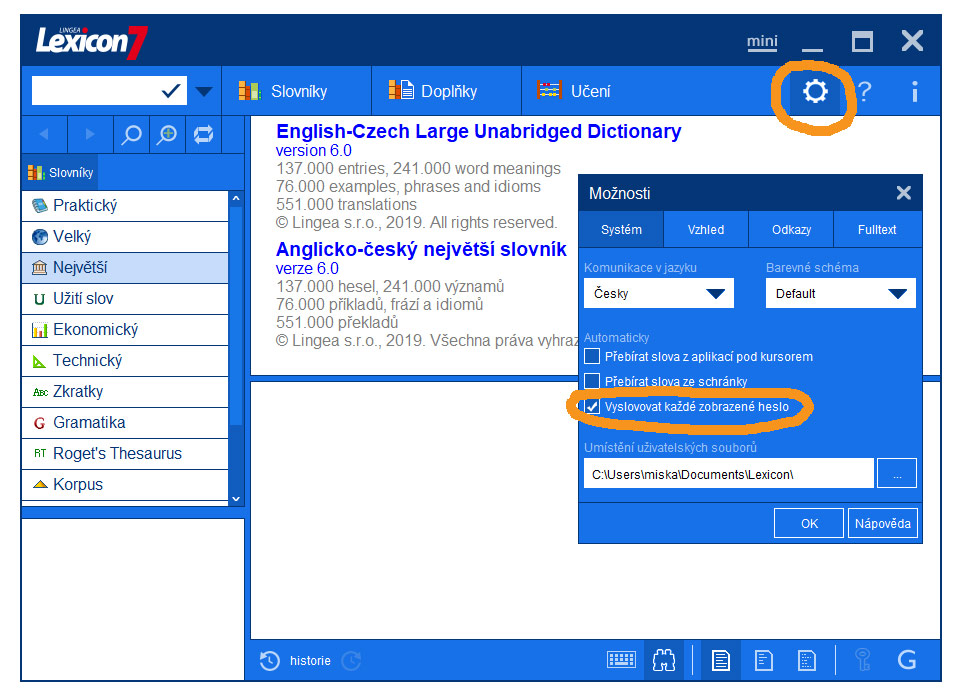959x697 pixels.
Task: Select the Technický dictionary
Action: [125, 361]
